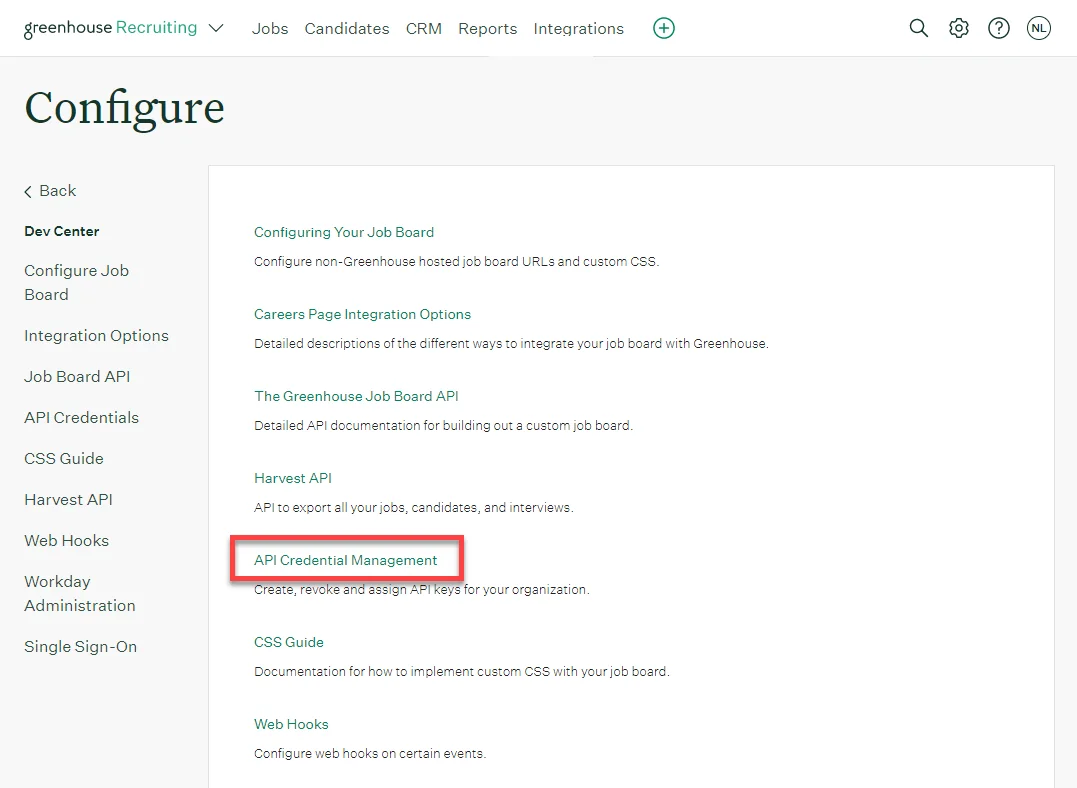Open Careers Page Integration Options link
This screenshot has height=788, width=1077.
pyautogui.click(x=363, y=314)
